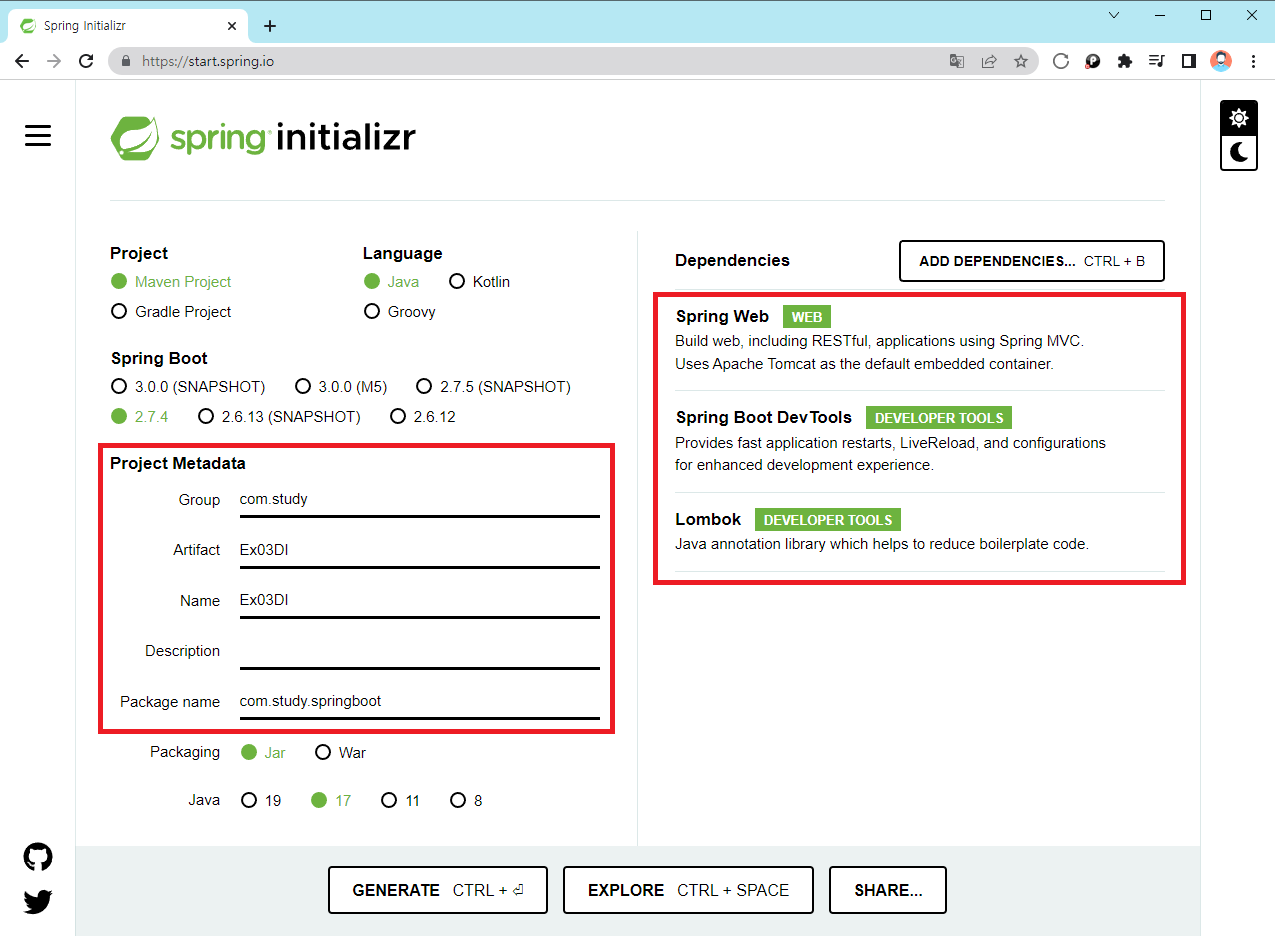Screen dimensions: 1275x936
Task: Open media control icon in toolbar
Action: (x=1156, y=61)
